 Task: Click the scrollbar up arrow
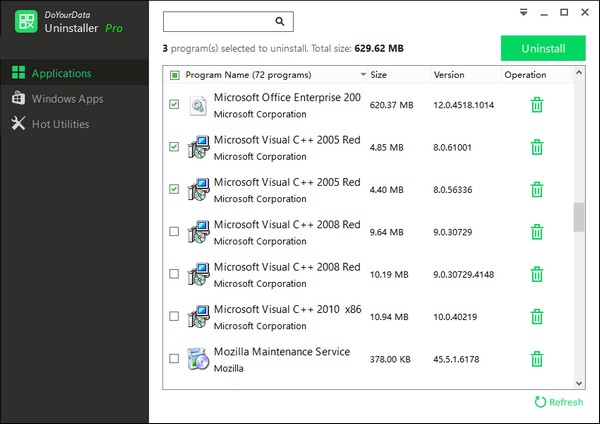579,72
